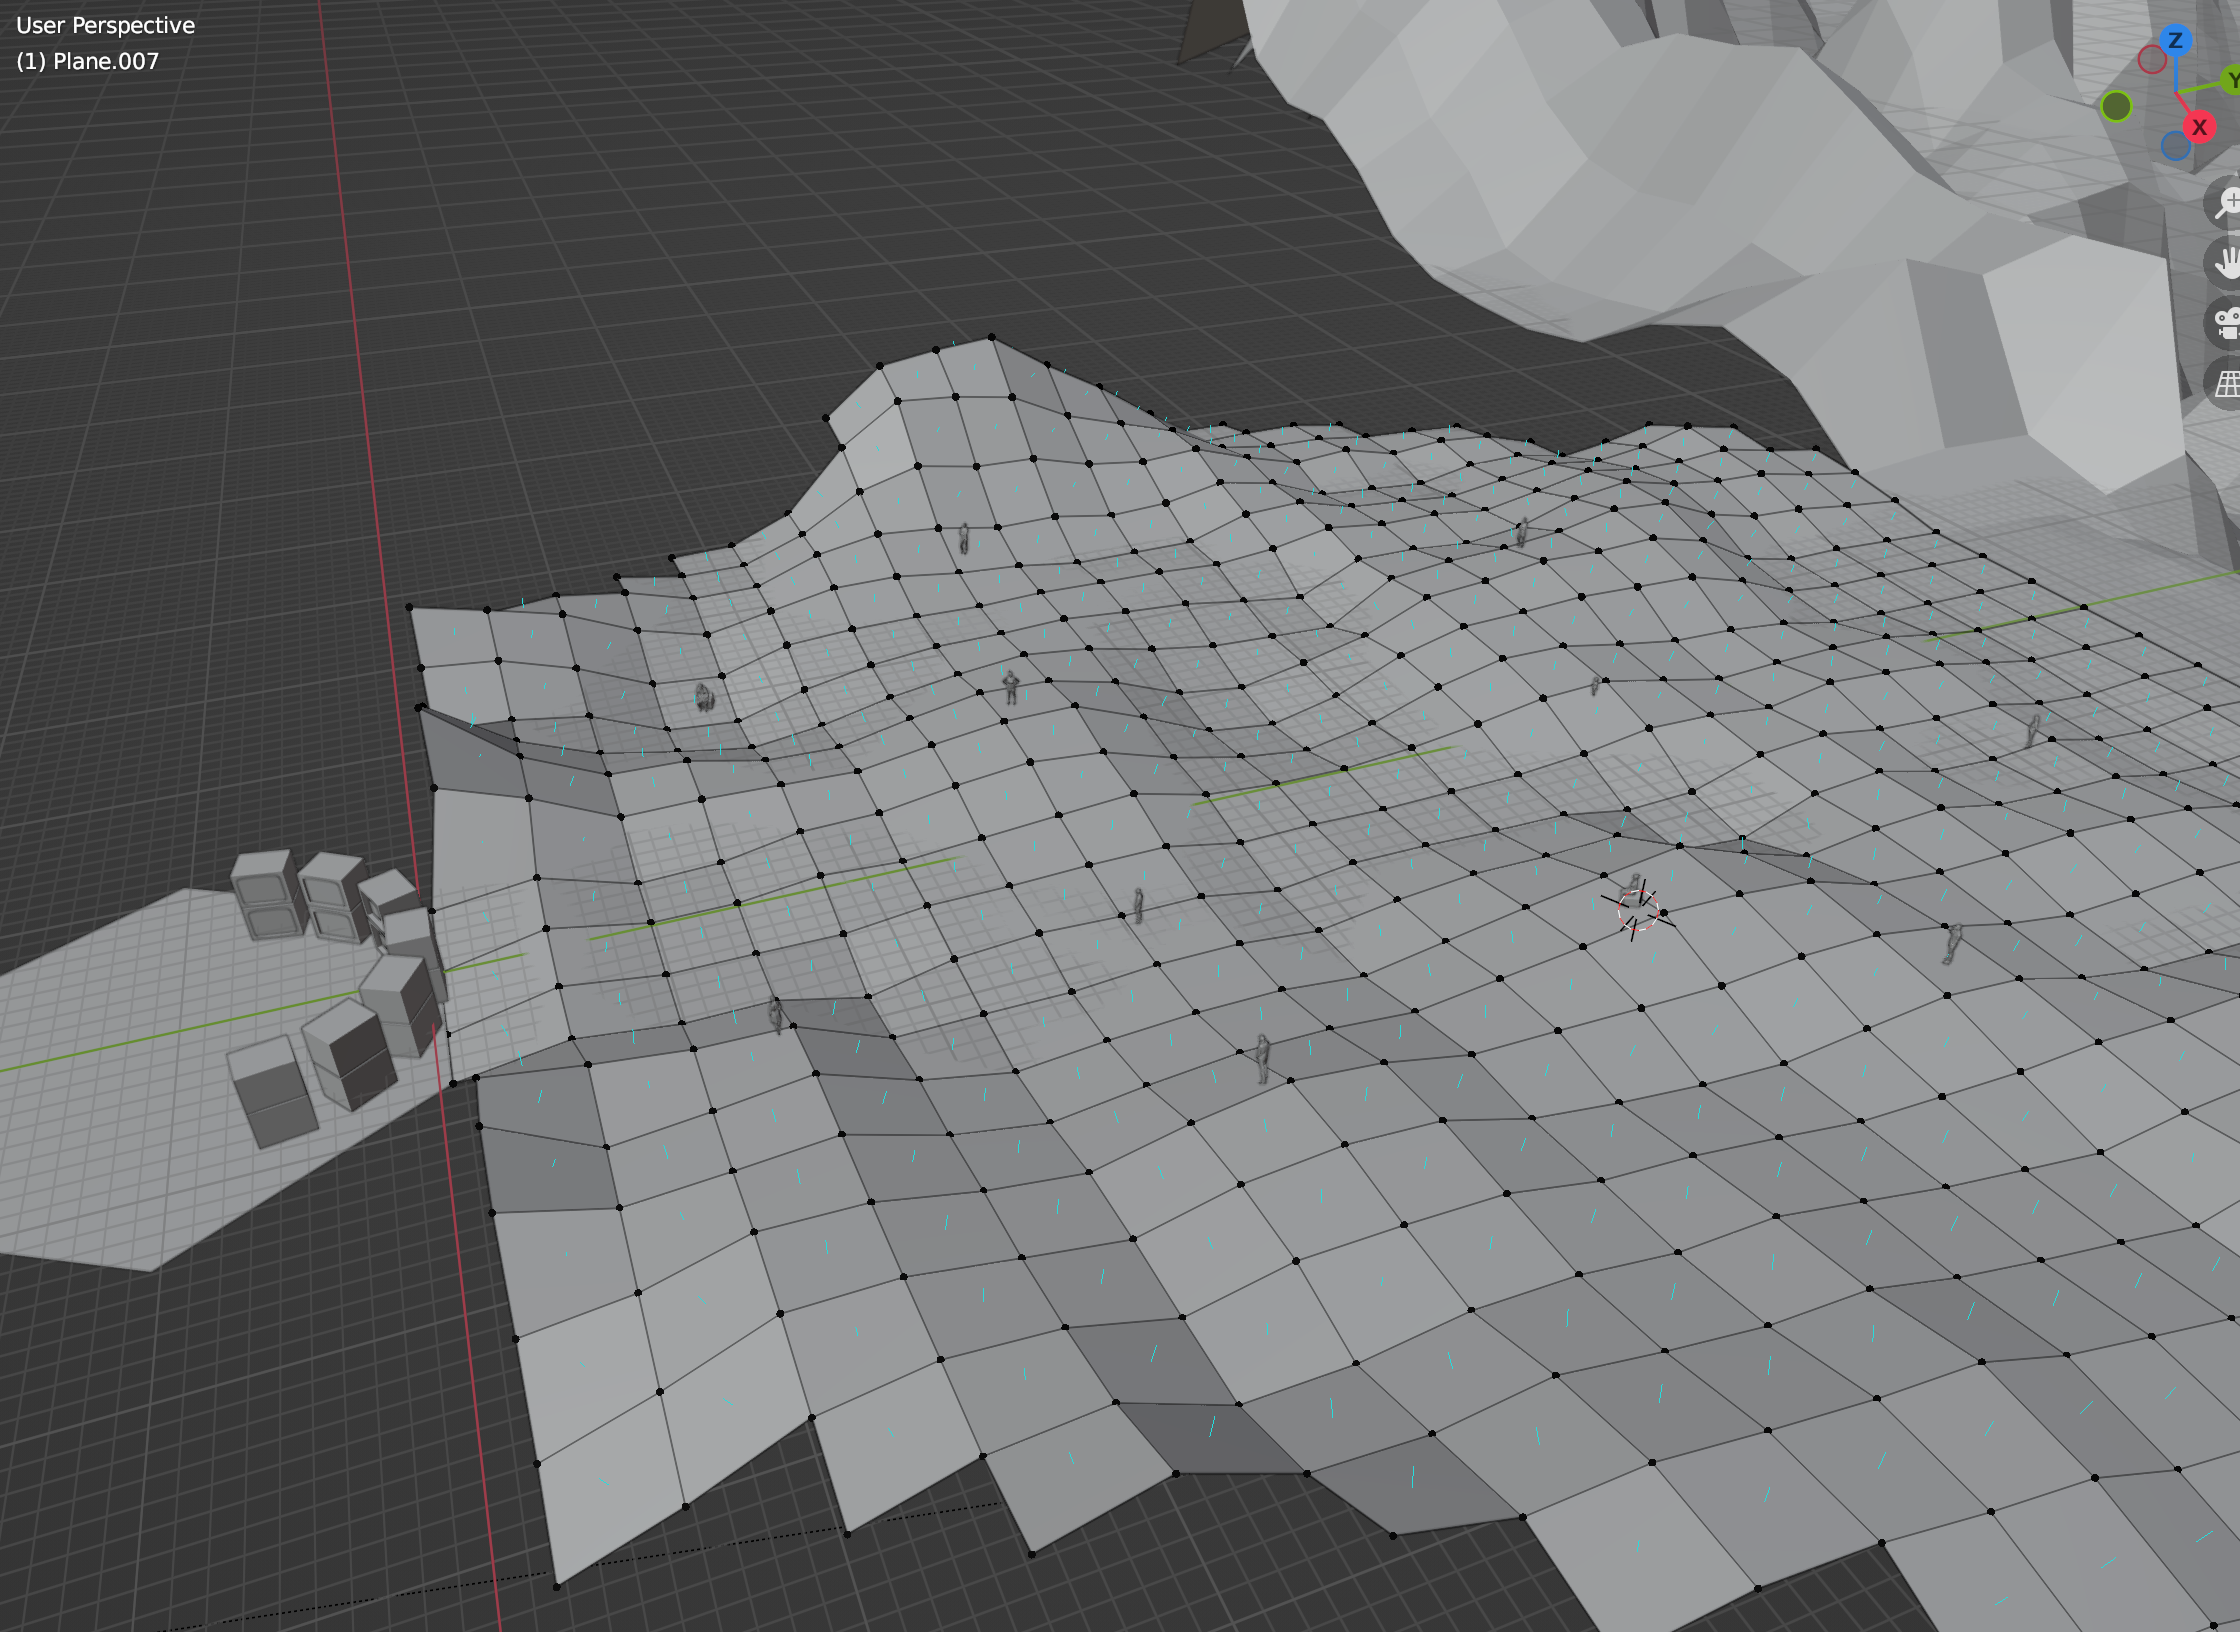Toggle the camera view button

tap(2226, 323)
